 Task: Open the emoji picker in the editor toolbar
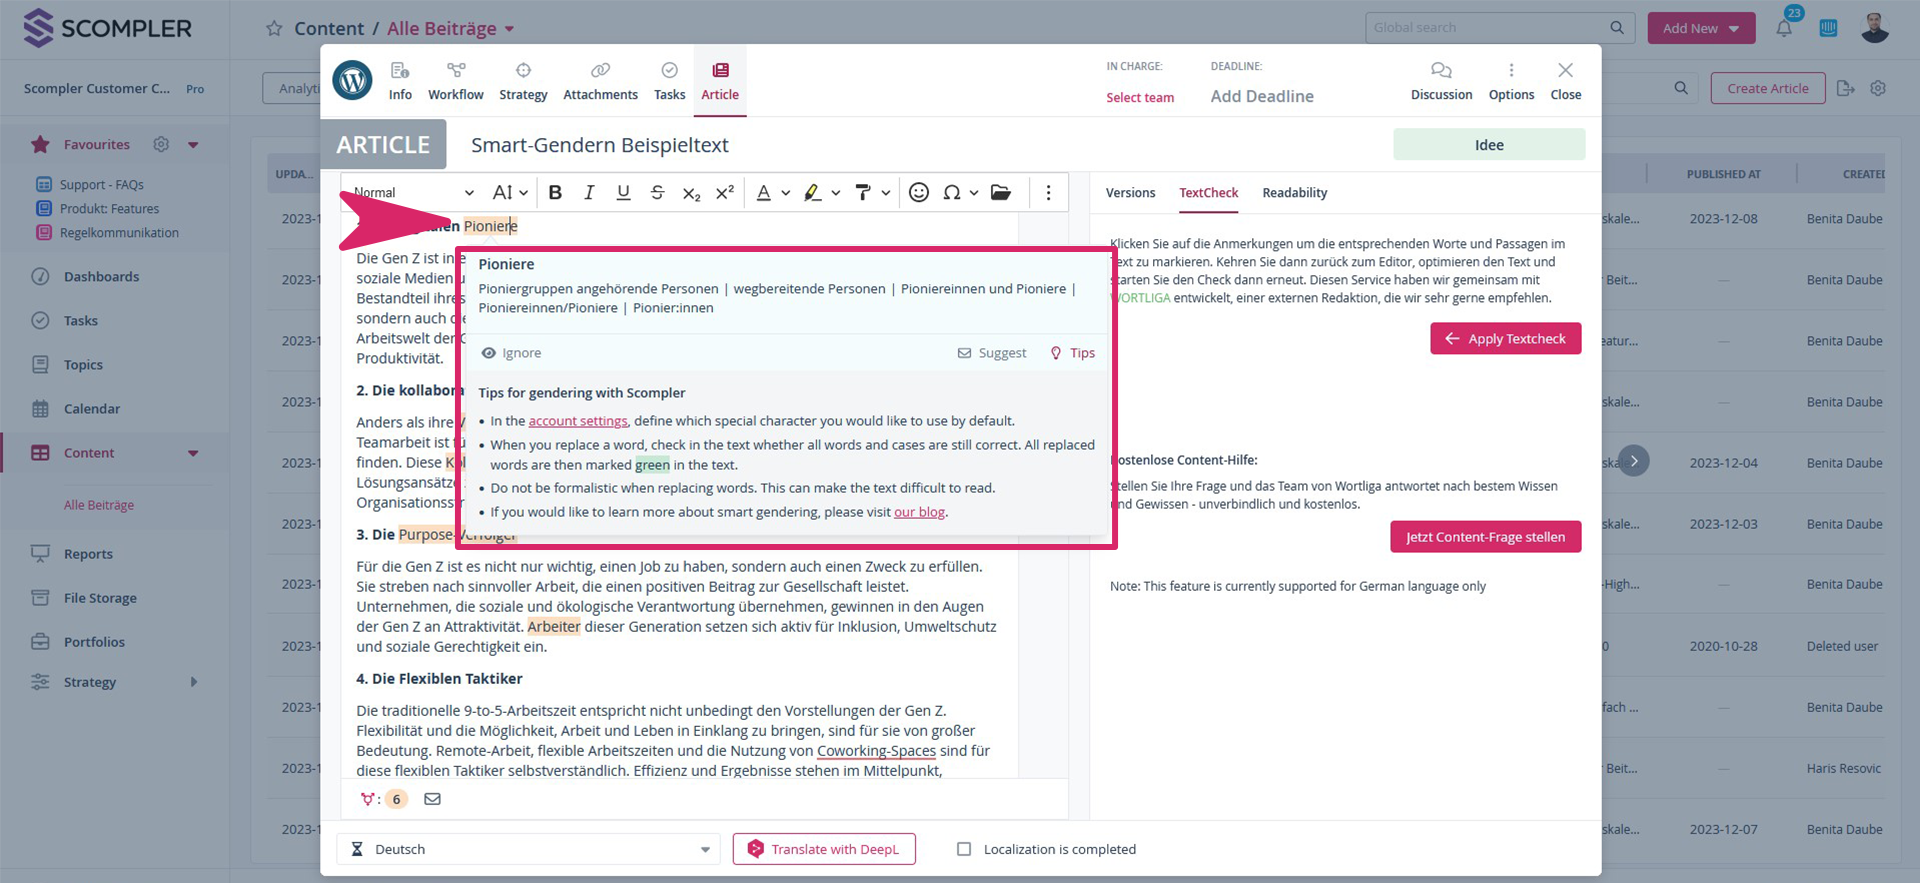click(918, 193)
